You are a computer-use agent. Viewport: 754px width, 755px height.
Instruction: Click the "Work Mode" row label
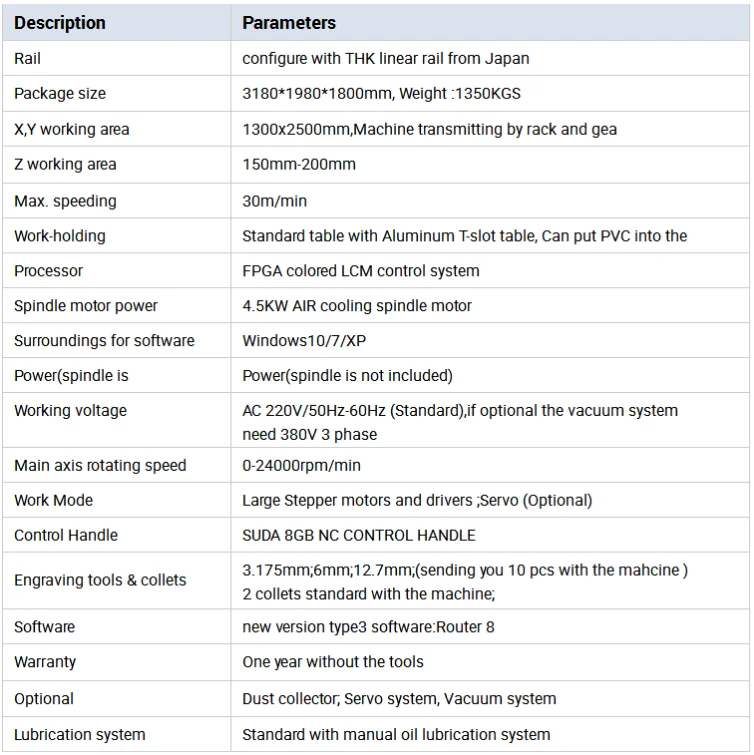(x=53, y=500)
